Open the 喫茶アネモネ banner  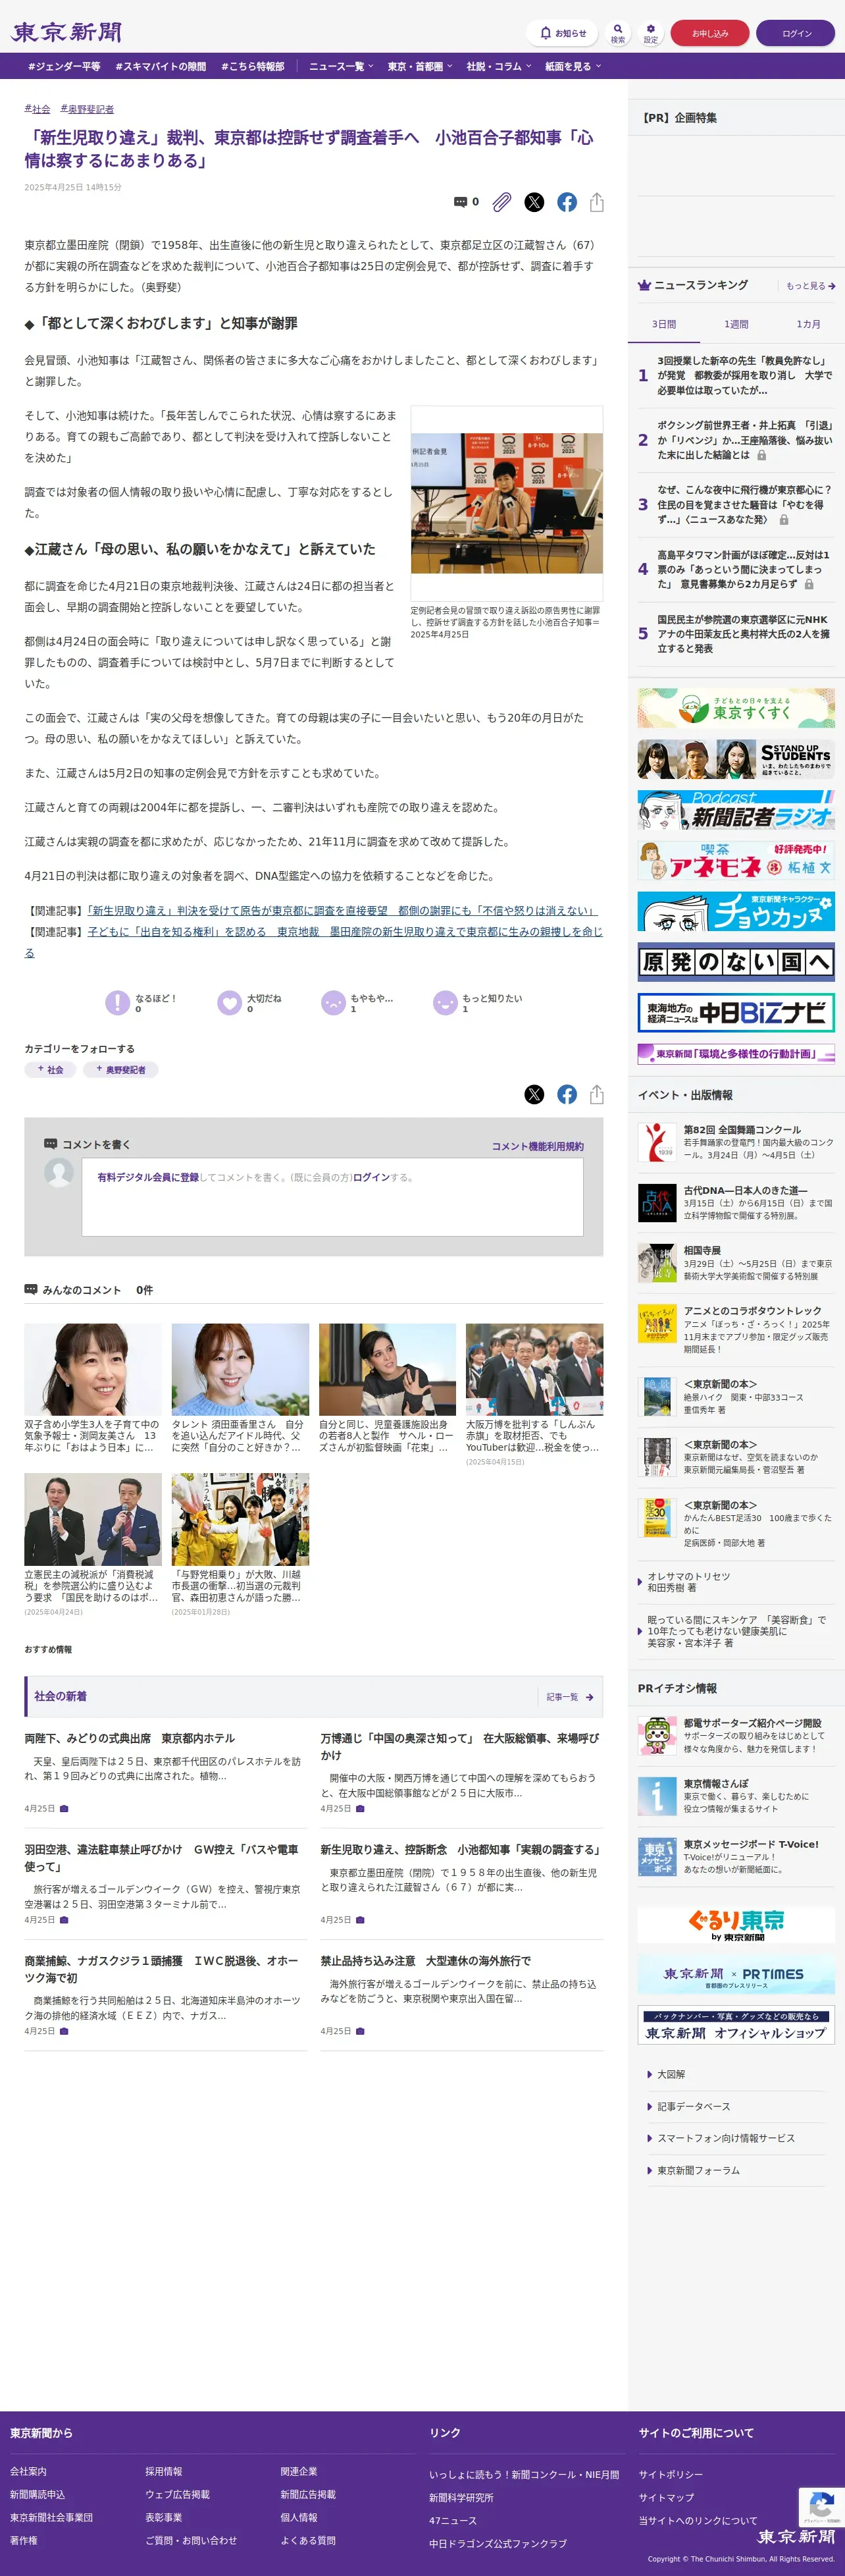tap(736, 860)
